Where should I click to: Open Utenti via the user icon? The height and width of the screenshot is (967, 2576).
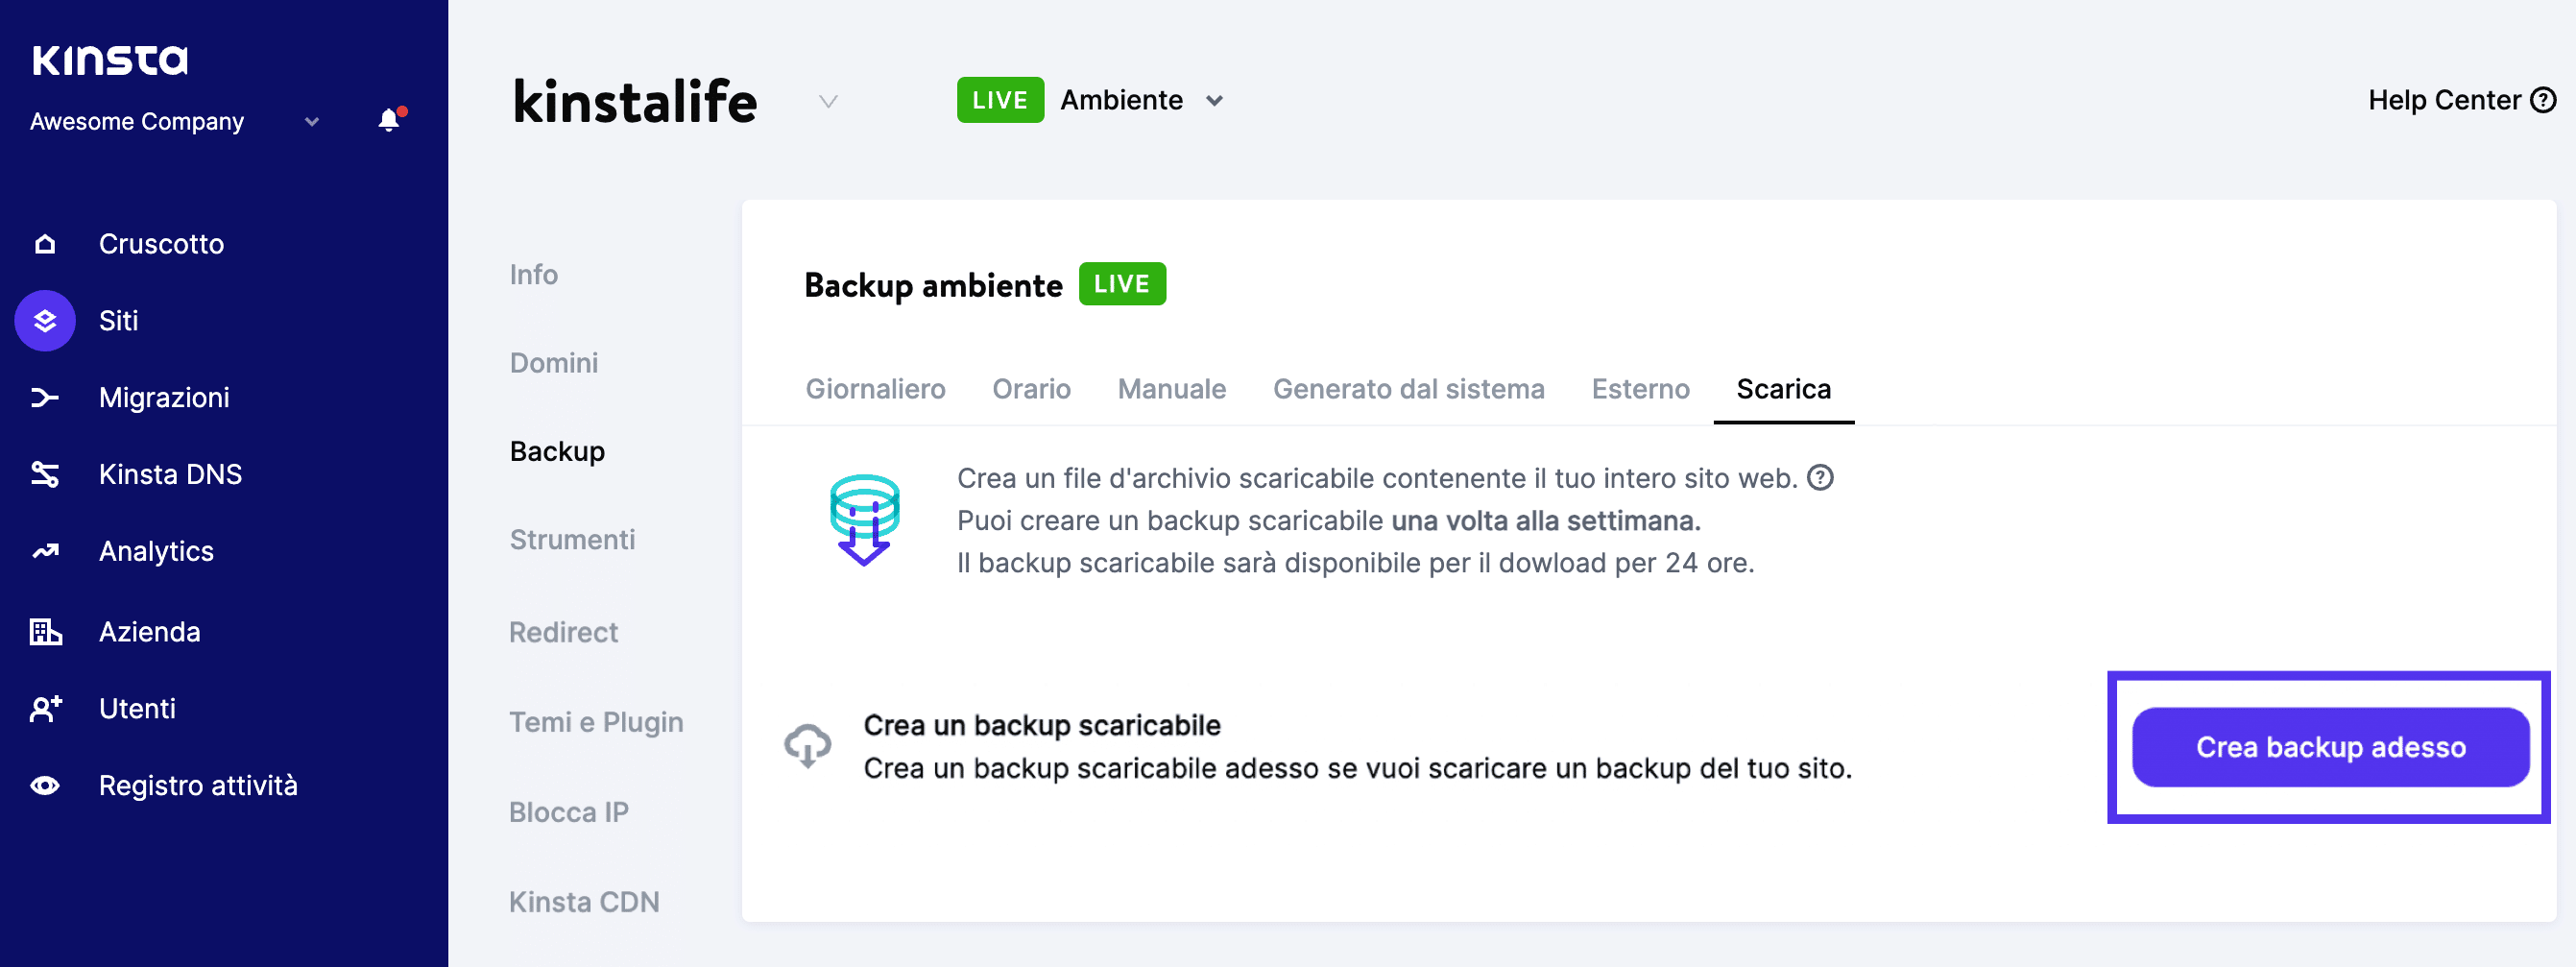(x=44, y=708)
